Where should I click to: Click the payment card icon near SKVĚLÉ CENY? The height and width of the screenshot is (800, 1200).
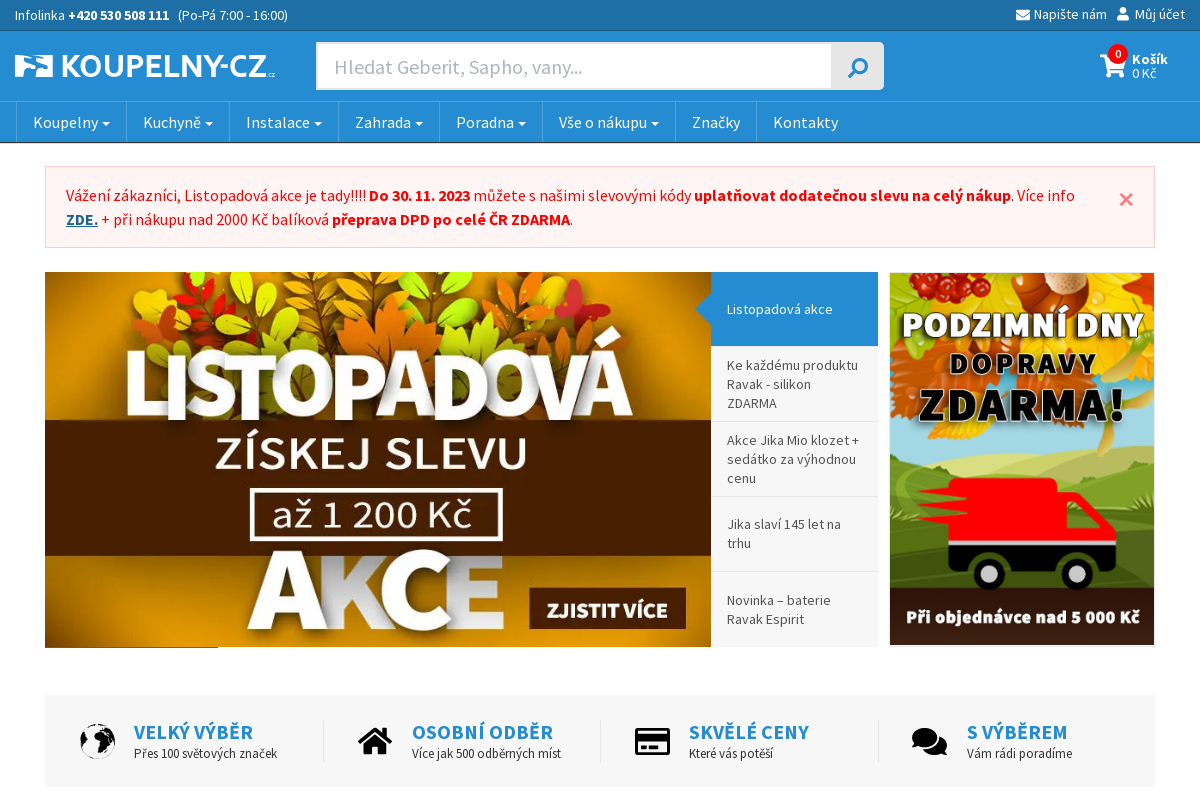(652, 741)
